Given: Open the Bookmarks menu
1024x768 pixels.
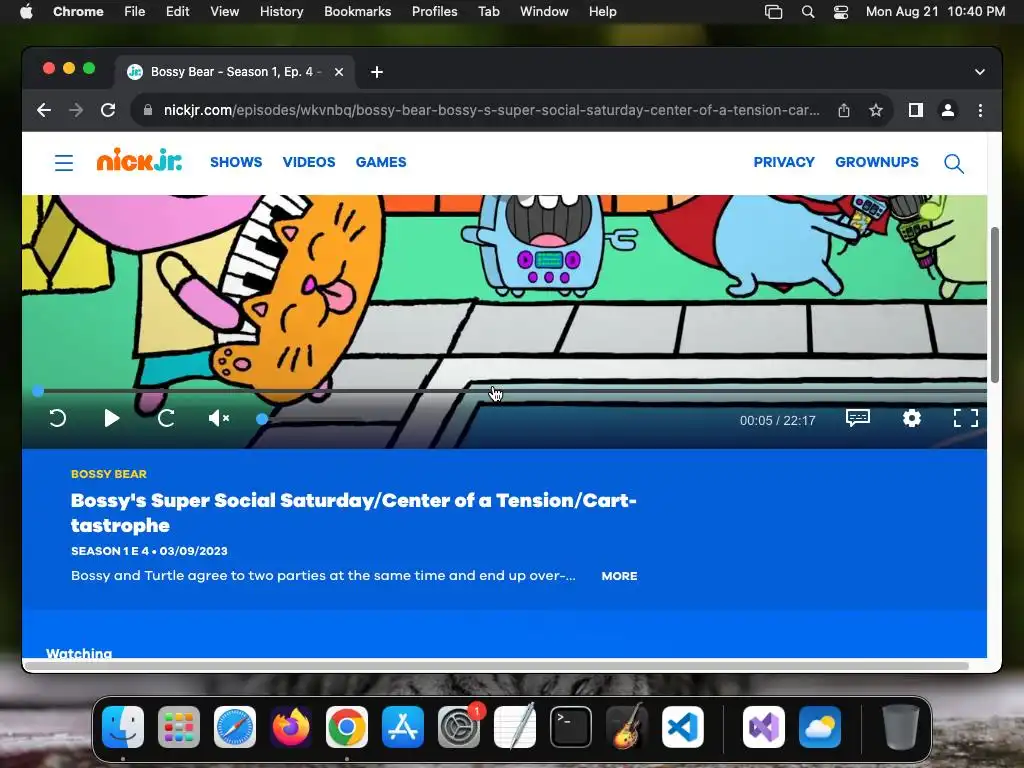Looking at the screenshot, I should point(357,12).
